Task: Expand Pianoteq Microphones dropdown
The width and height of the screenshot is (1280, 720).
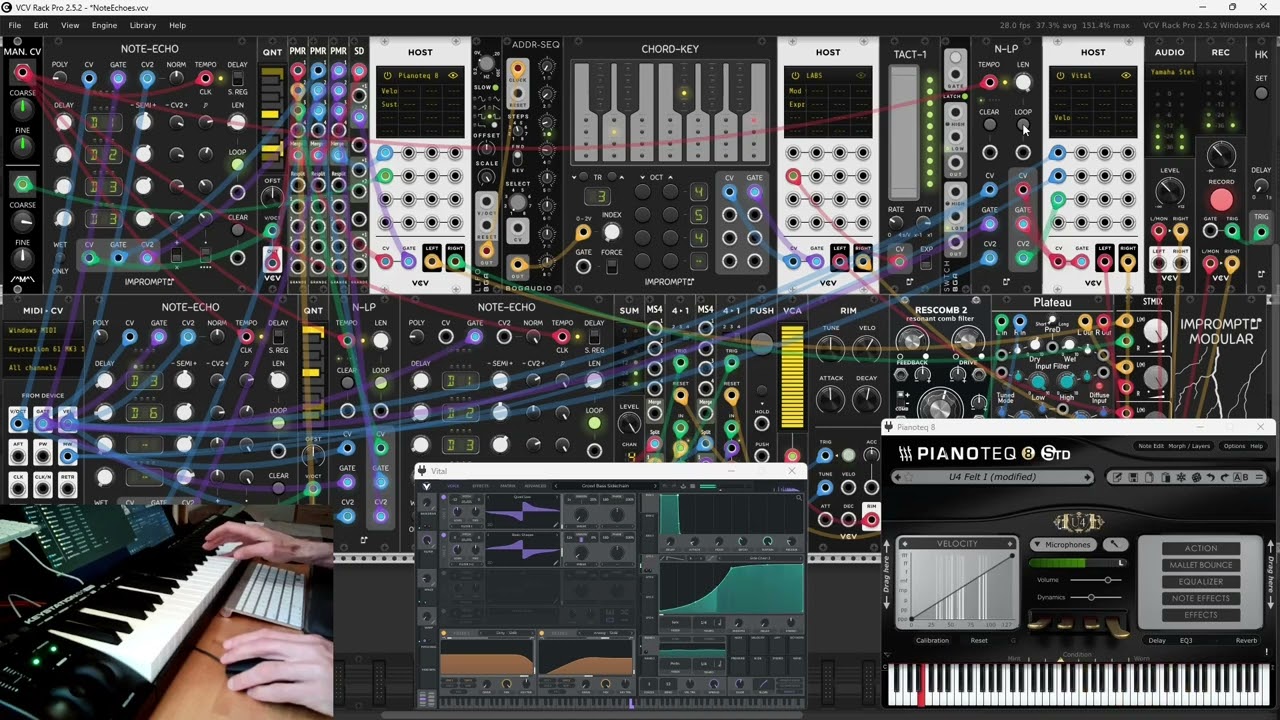Action: click(1063, 545)
